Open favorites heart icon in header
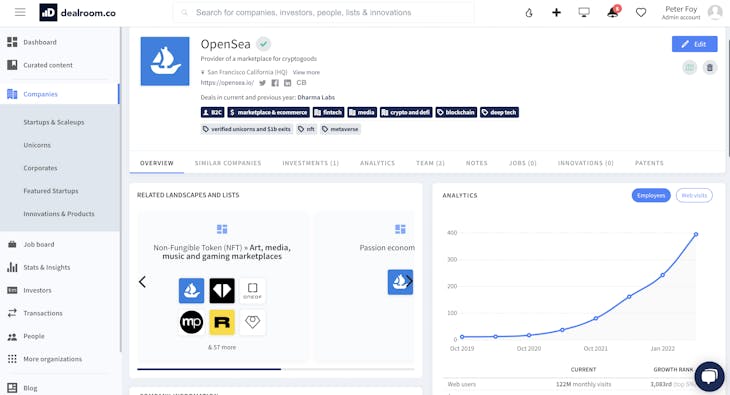This screenshot has width=730, height=395. (x=641, y=13)
